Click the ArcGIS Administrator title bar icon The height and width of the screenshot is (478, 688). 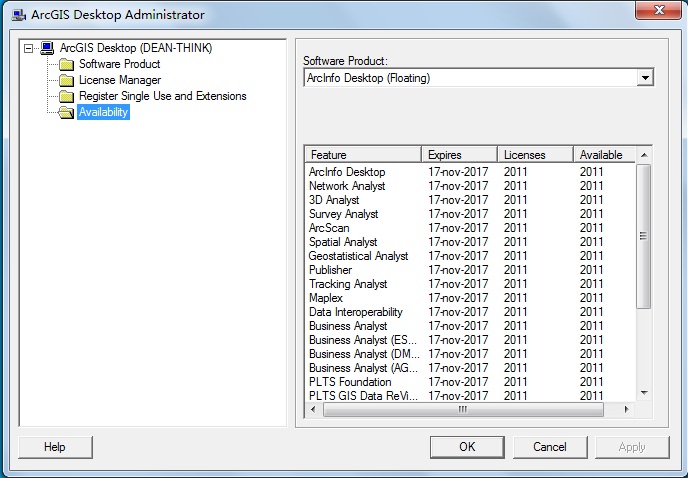tap(19, 15)
